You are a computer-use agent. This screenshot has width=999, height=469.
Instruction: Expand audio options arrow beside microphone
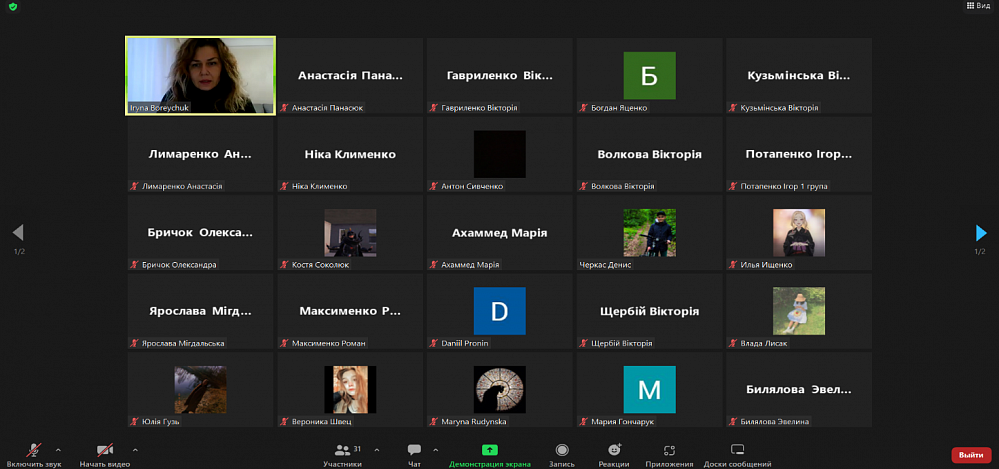tap(59, 450)
